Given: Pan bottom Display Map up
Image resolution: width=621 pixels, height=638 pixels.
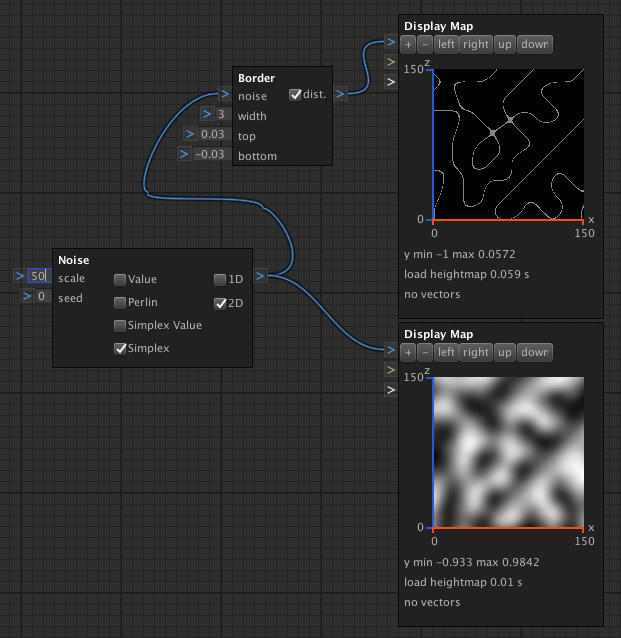Looking at the screenshot, I should coord(505,352).
